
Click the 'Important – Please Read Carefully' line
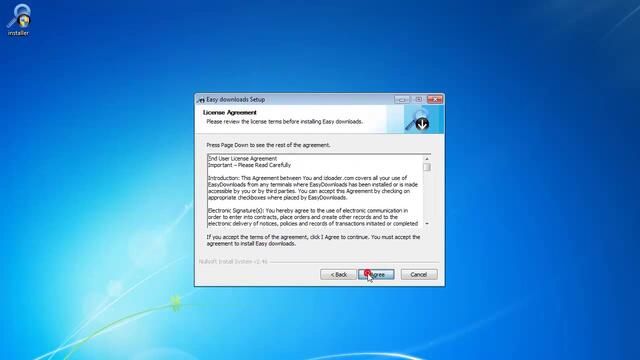249,165
